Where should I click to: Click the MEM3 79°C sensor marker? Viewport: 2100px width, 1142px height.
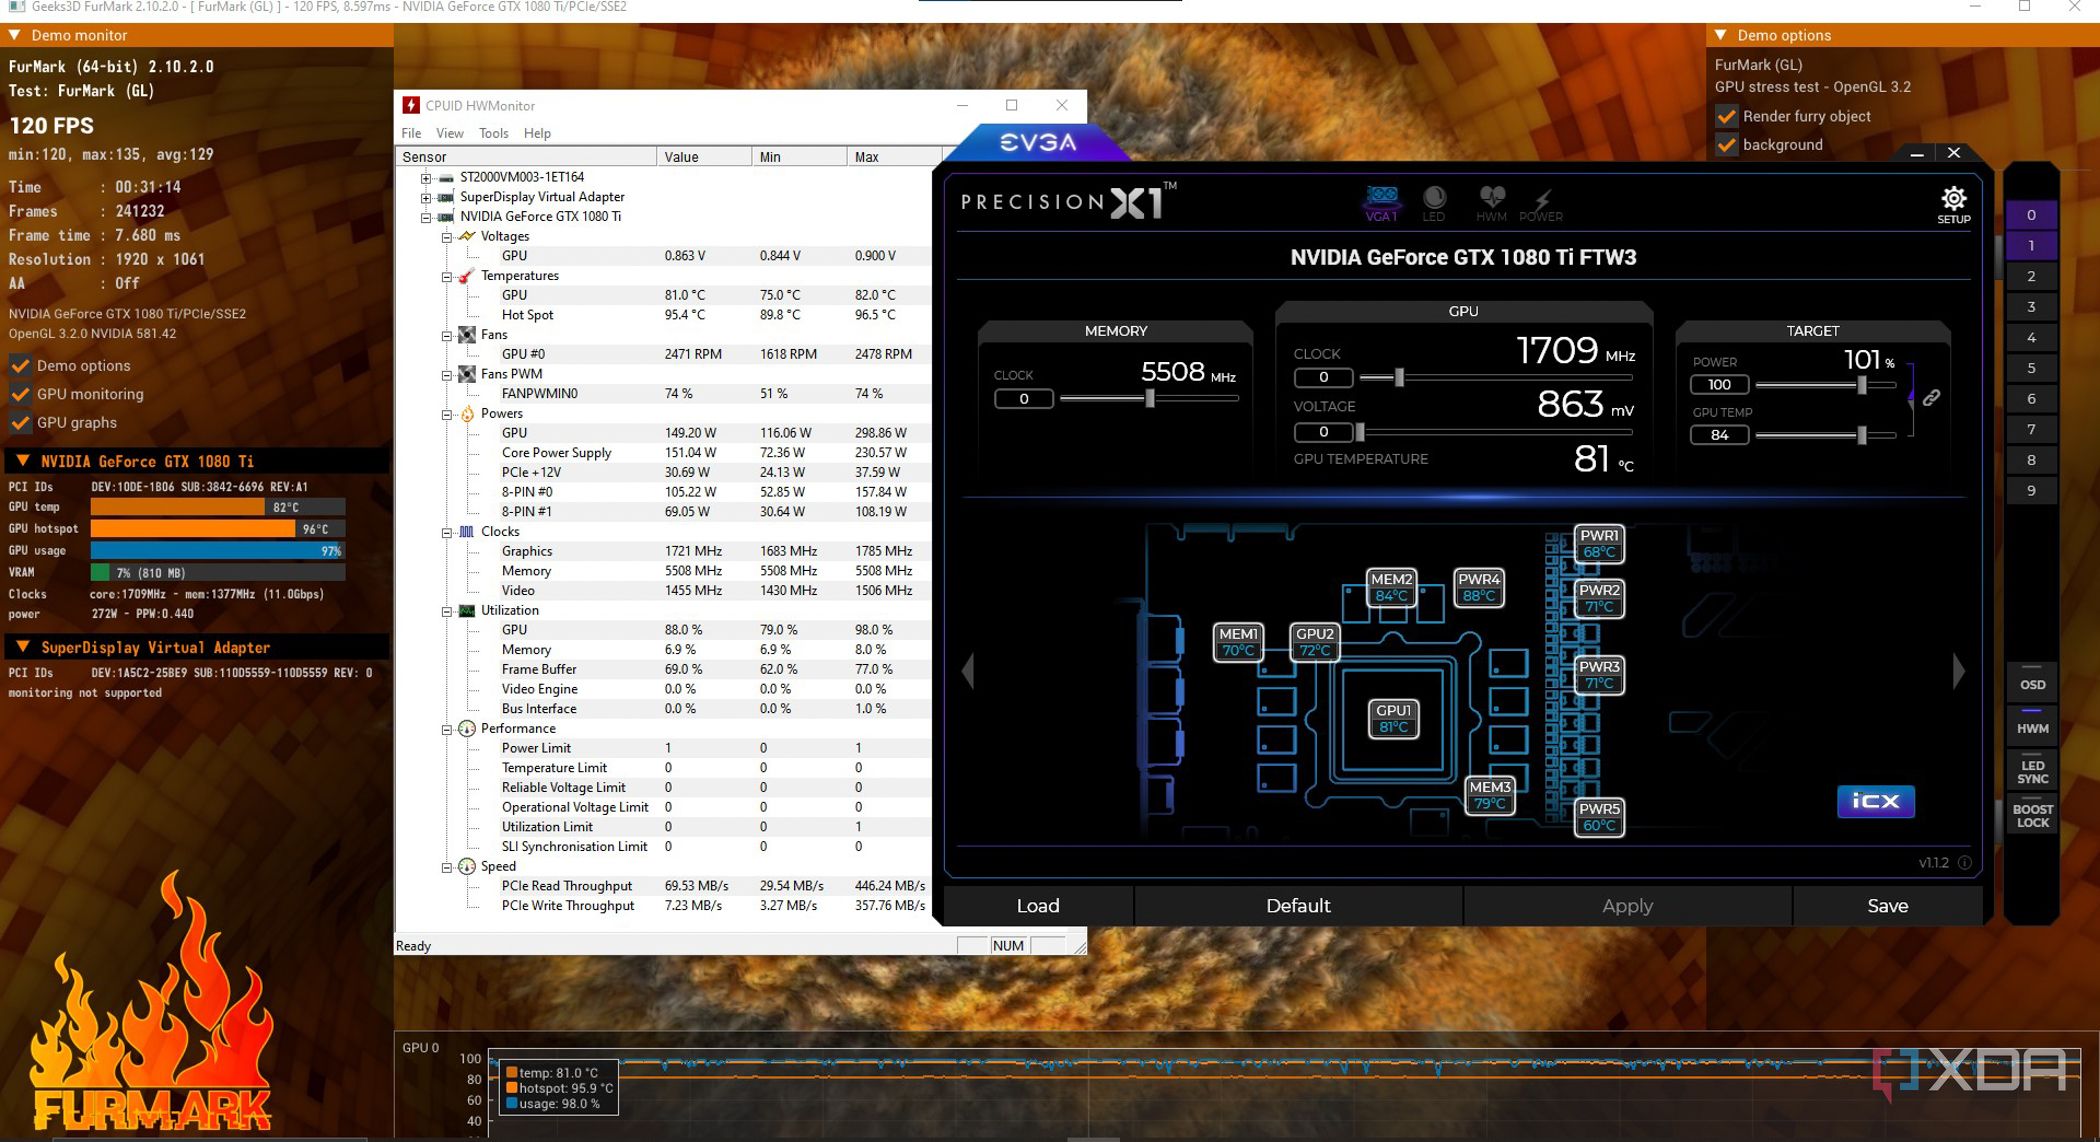click(1490, 795)
